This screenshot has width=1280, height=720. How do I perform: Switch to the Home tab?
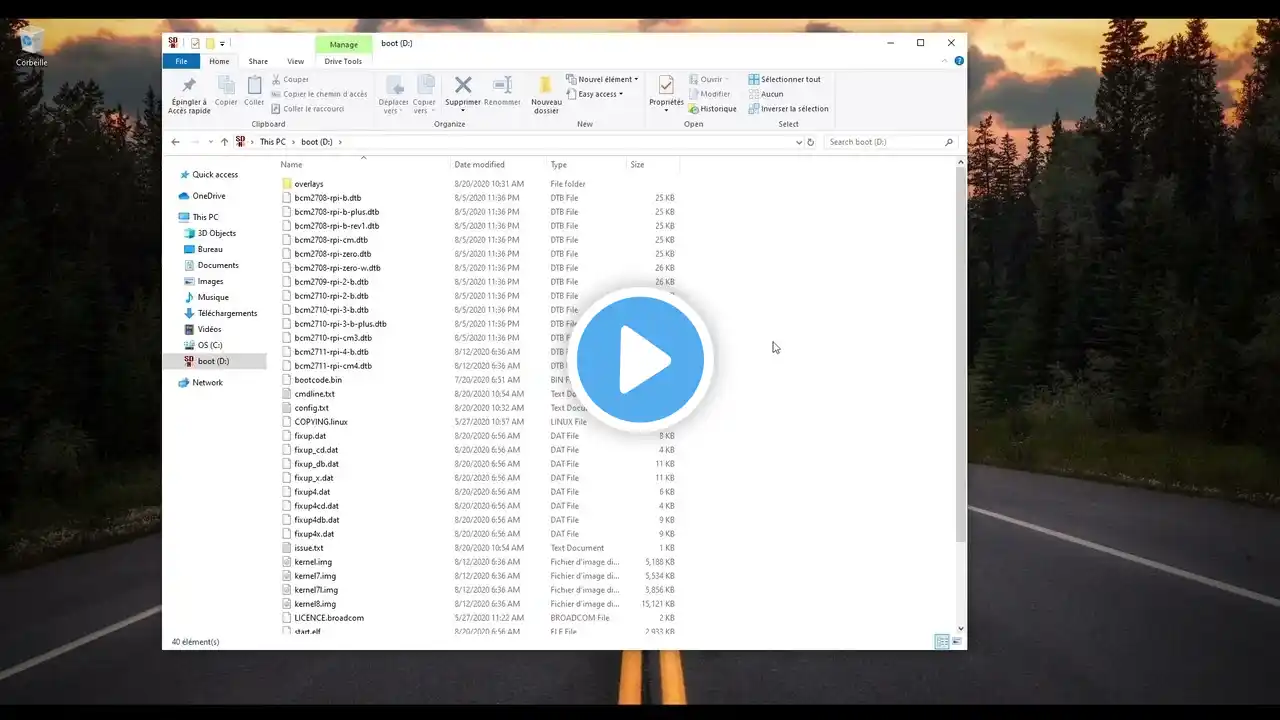pos(219,61)
